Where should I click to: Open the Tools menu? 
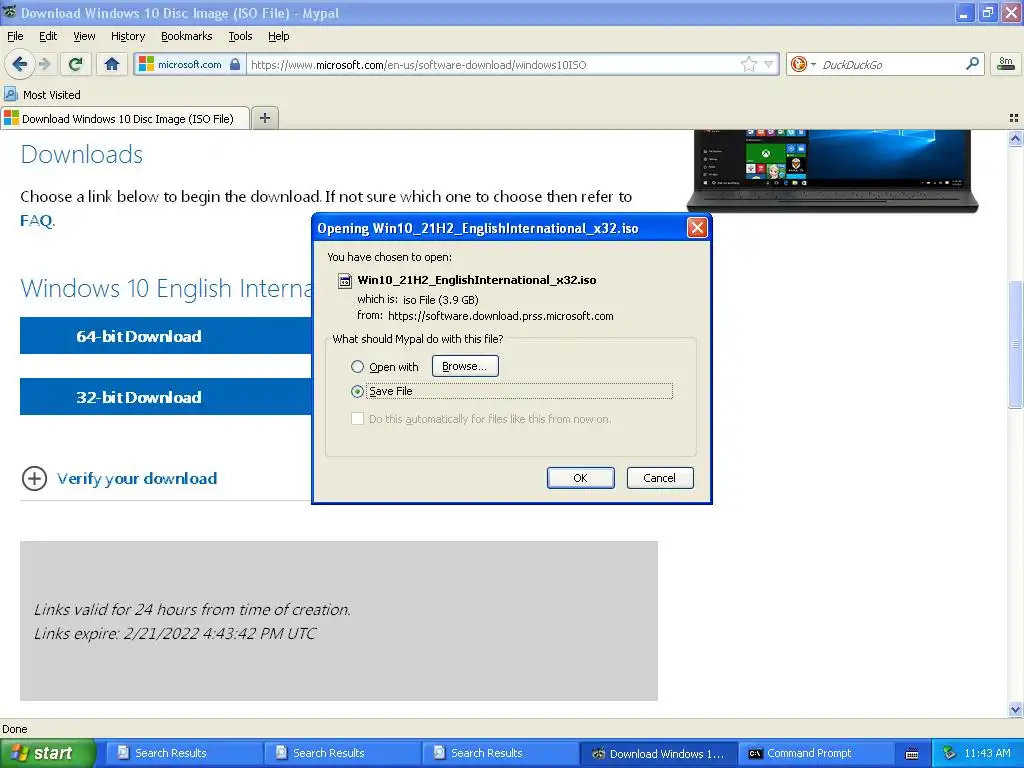[240, 36]
